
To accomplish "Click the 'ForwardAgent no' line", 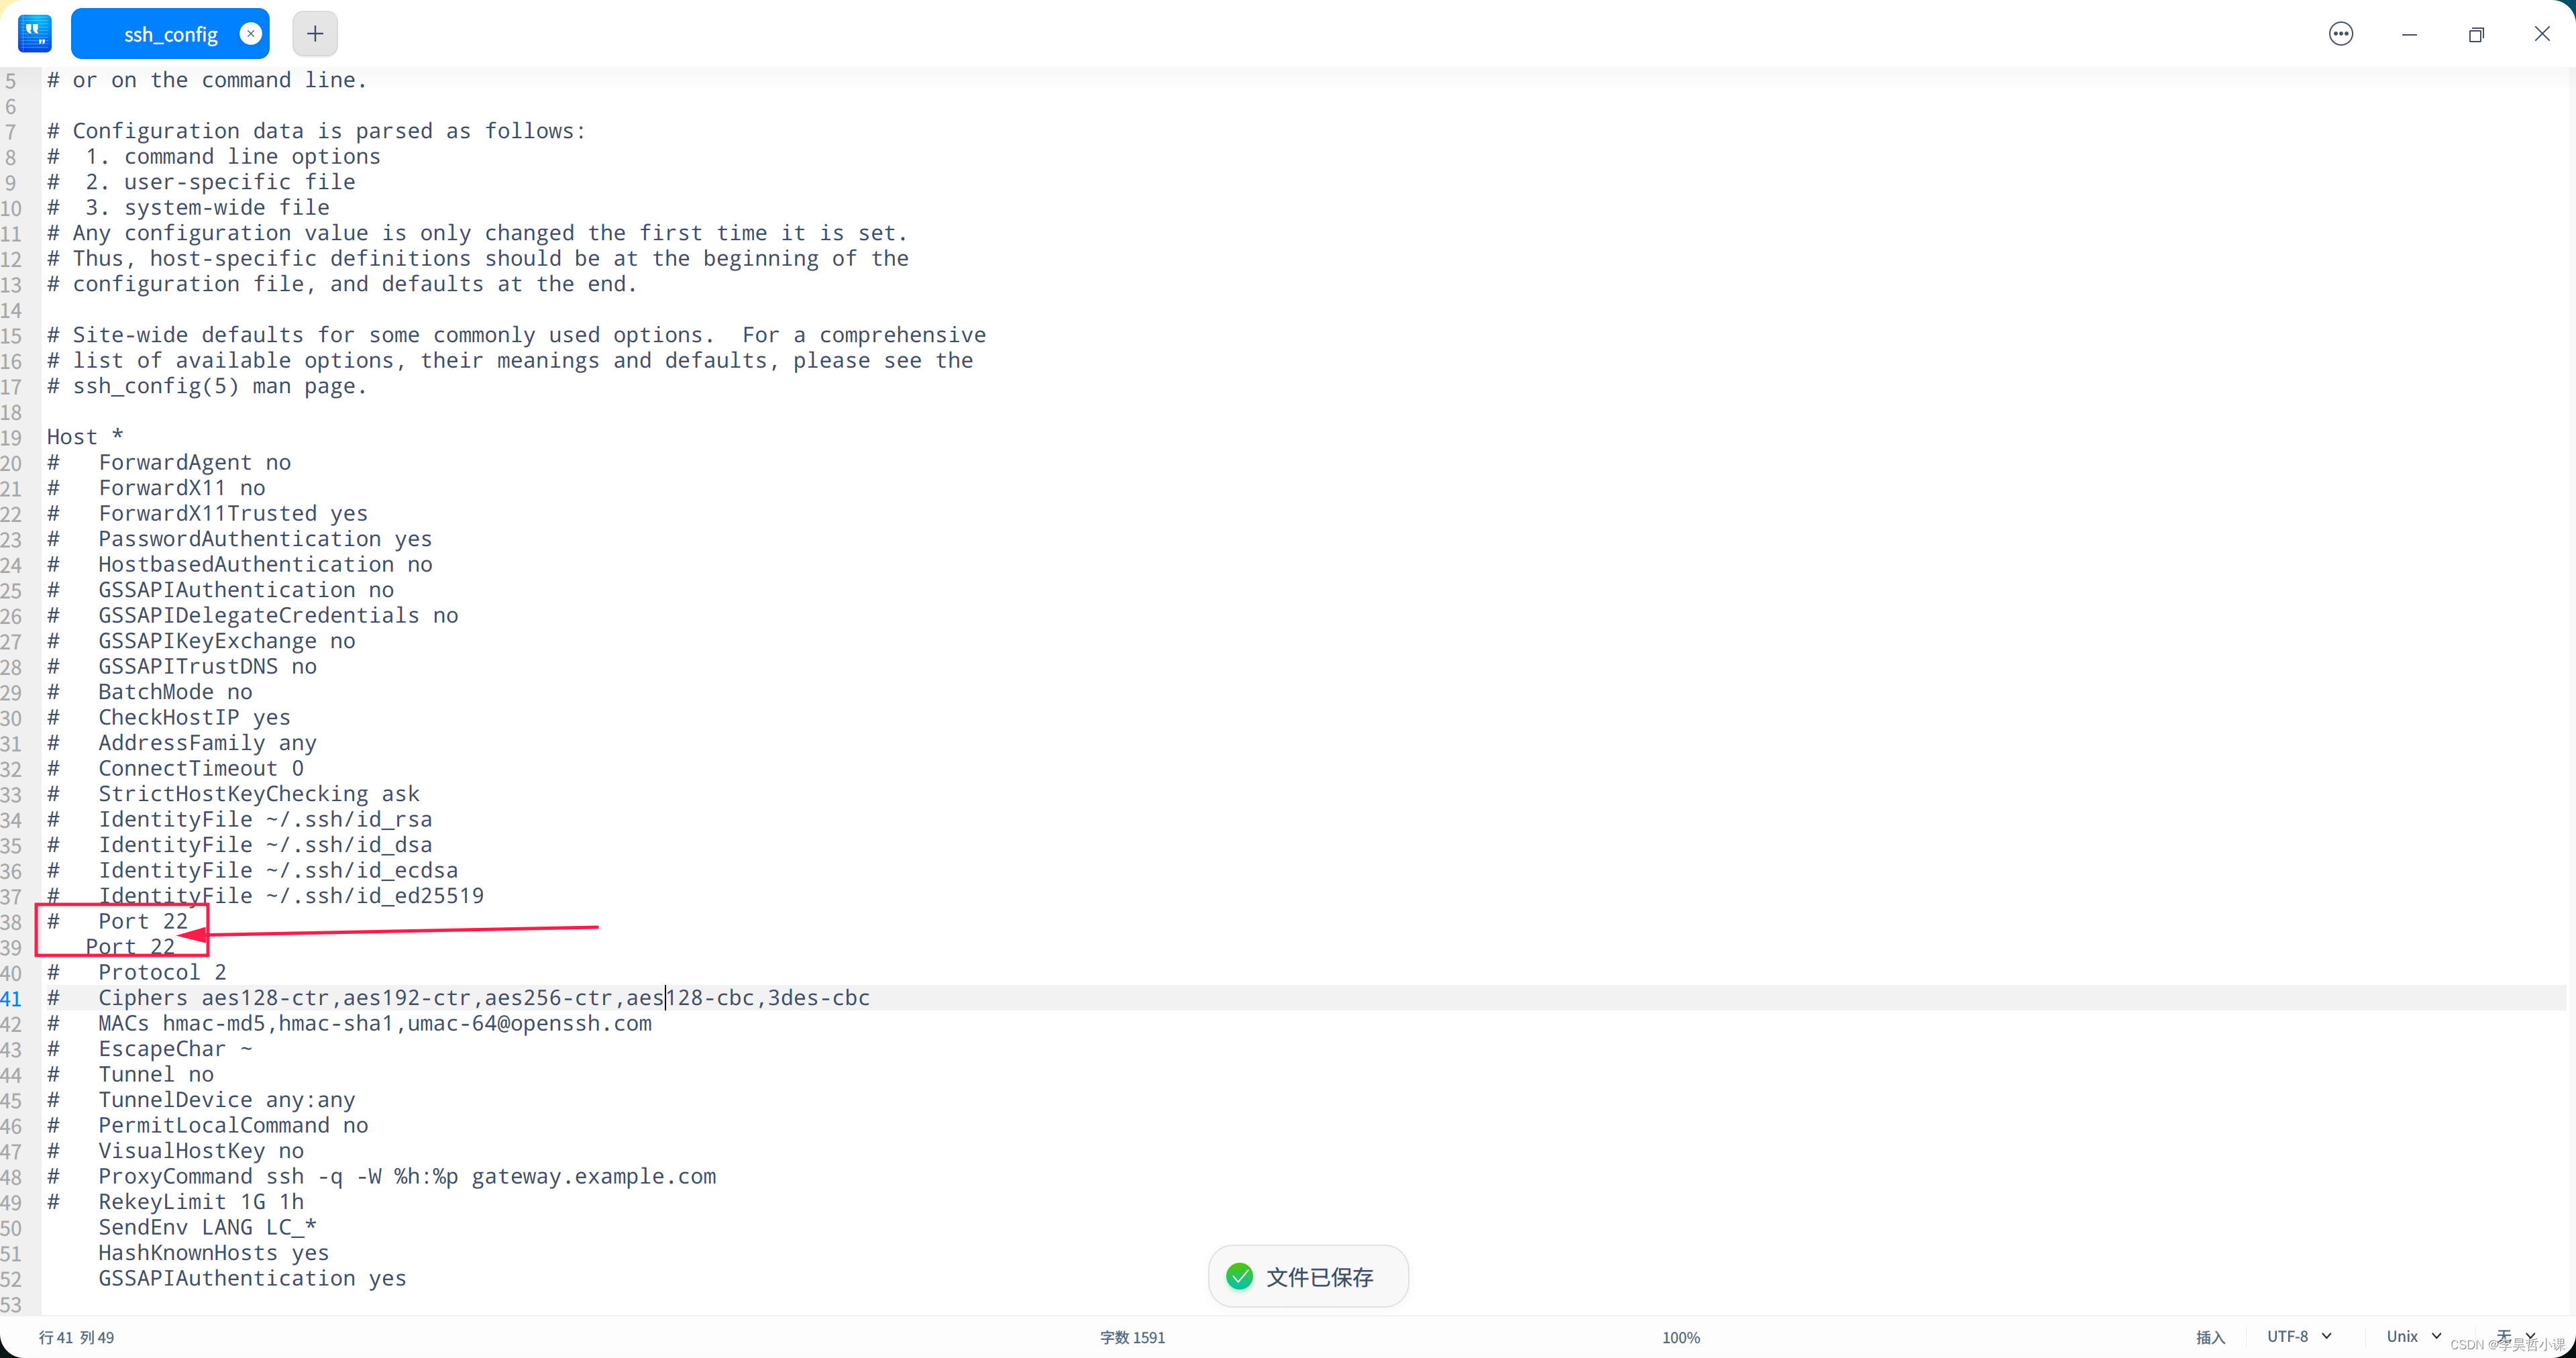I will click(x=169, y=462).
